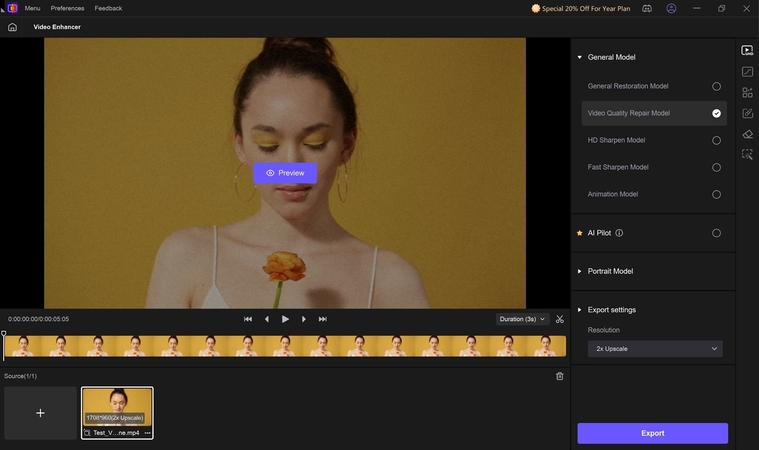Skip to the end of the video
The image size is (759, 450).
[x=322, y=319]
